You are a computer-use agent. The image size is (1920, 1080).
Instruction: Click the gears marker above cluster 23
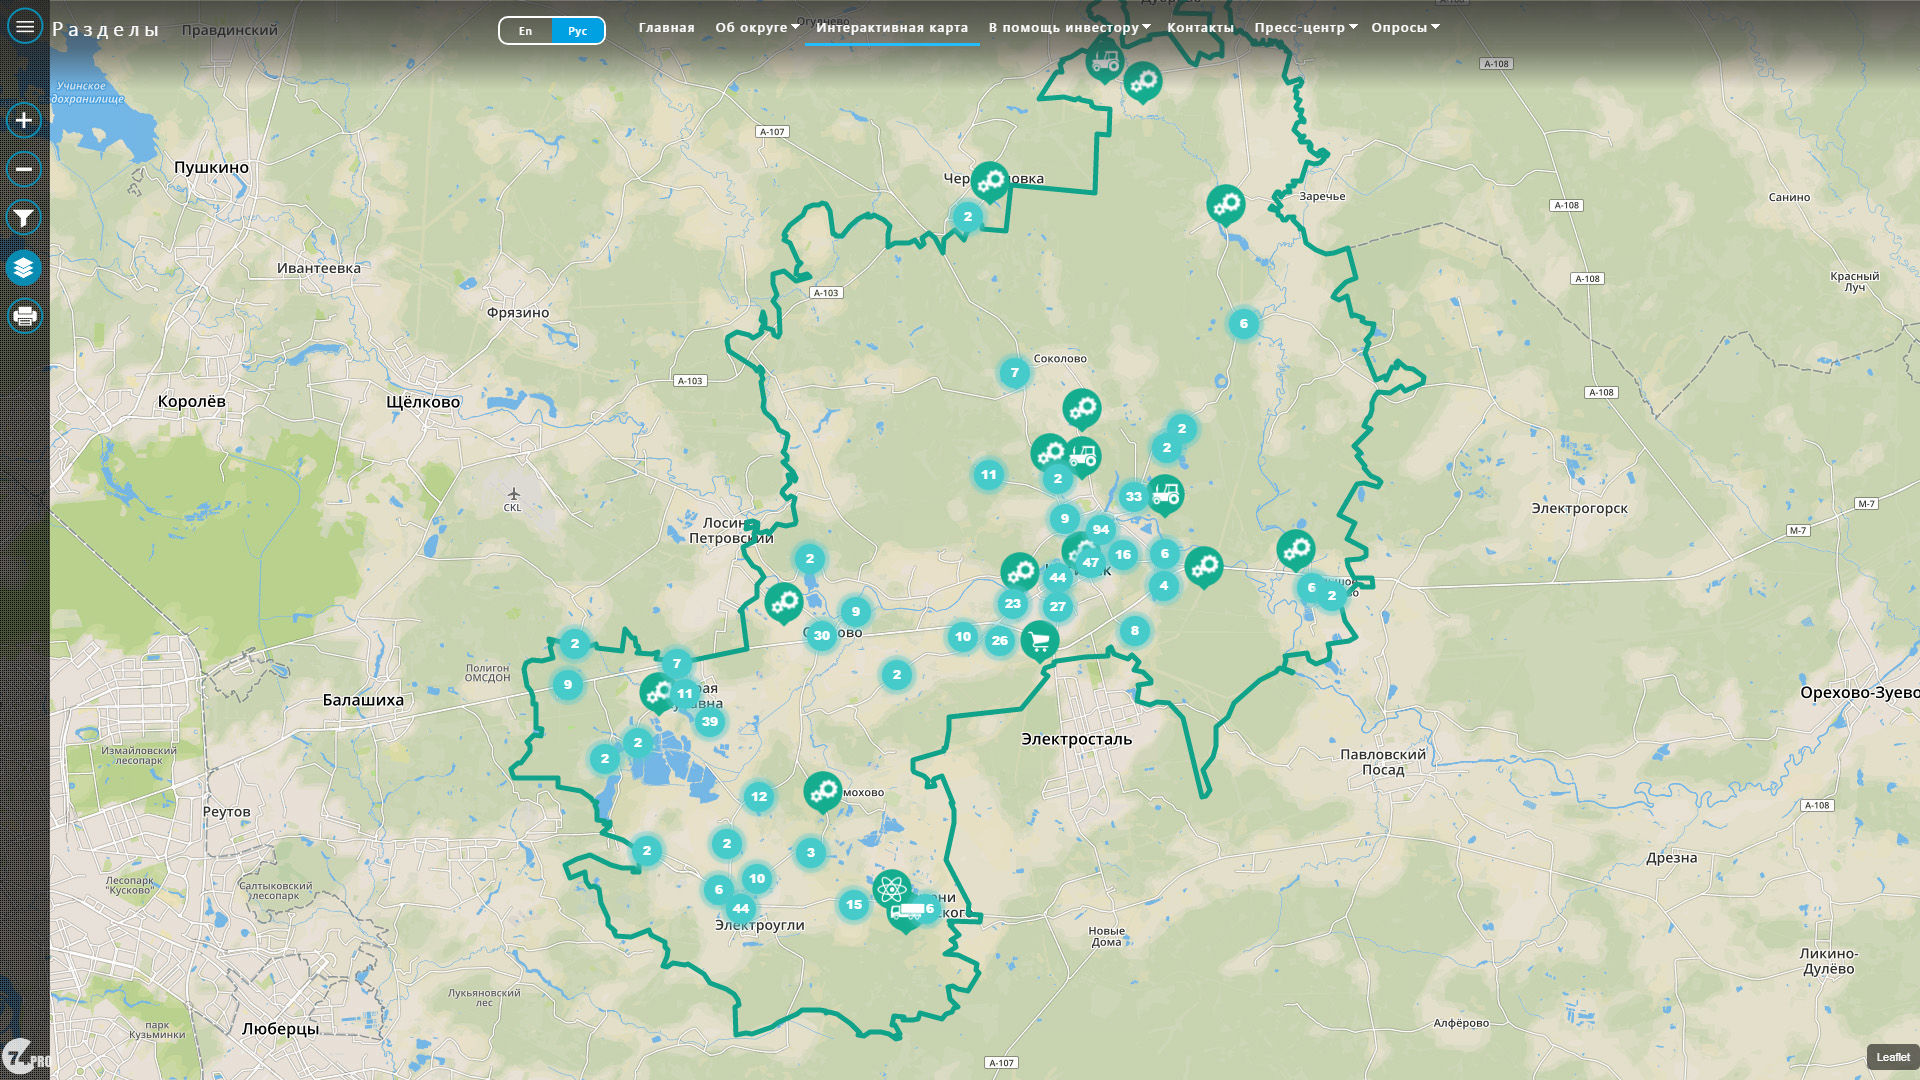pyautogui.click(x=1020, y=572)
